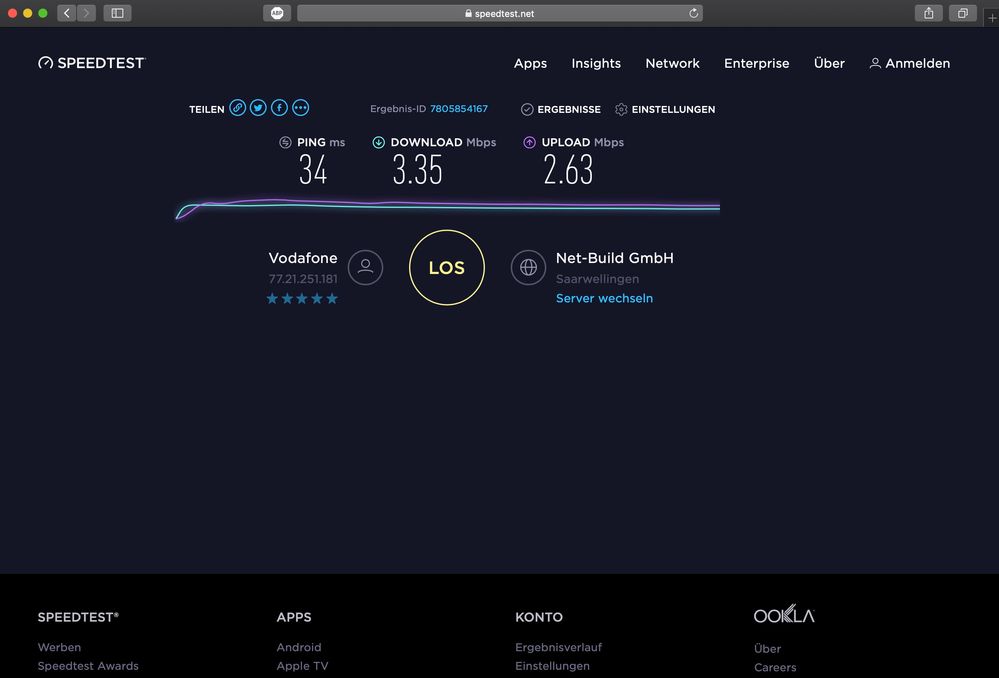Image resolution: width=999 pixels, height=678 pixels.
Task: Click the download arrow icon
Action: [378, 142]
